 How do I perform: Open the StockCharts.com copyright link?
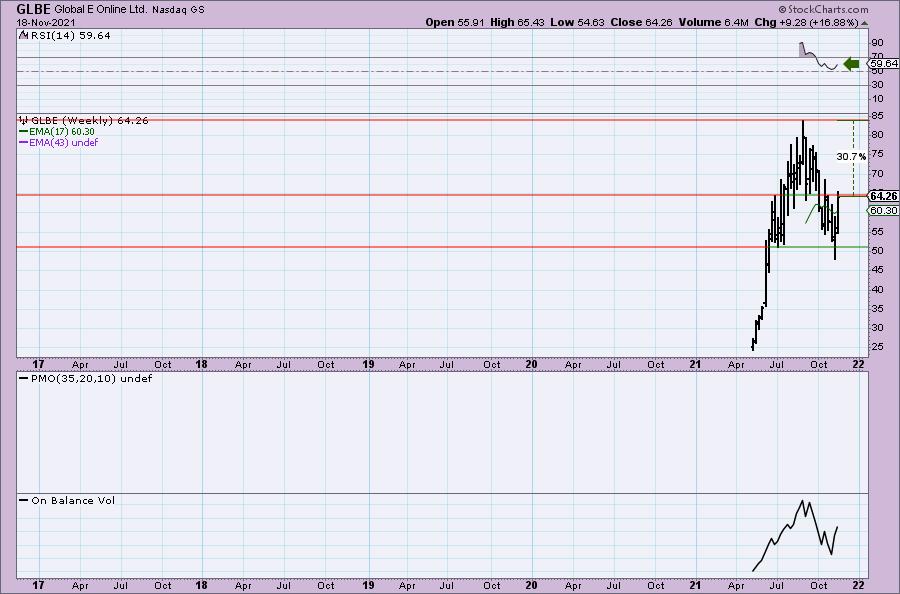[823, 9]
